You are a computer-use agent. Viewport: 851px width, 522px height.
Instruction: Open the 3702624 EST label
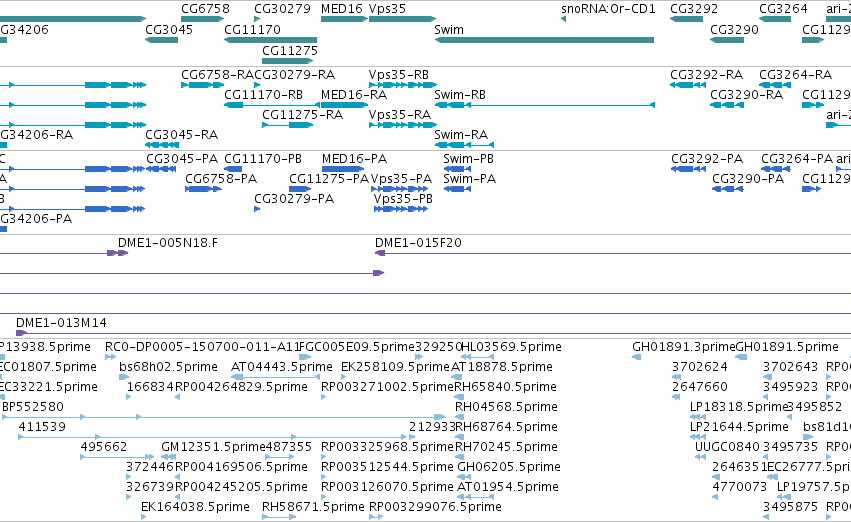pos(700,367)
